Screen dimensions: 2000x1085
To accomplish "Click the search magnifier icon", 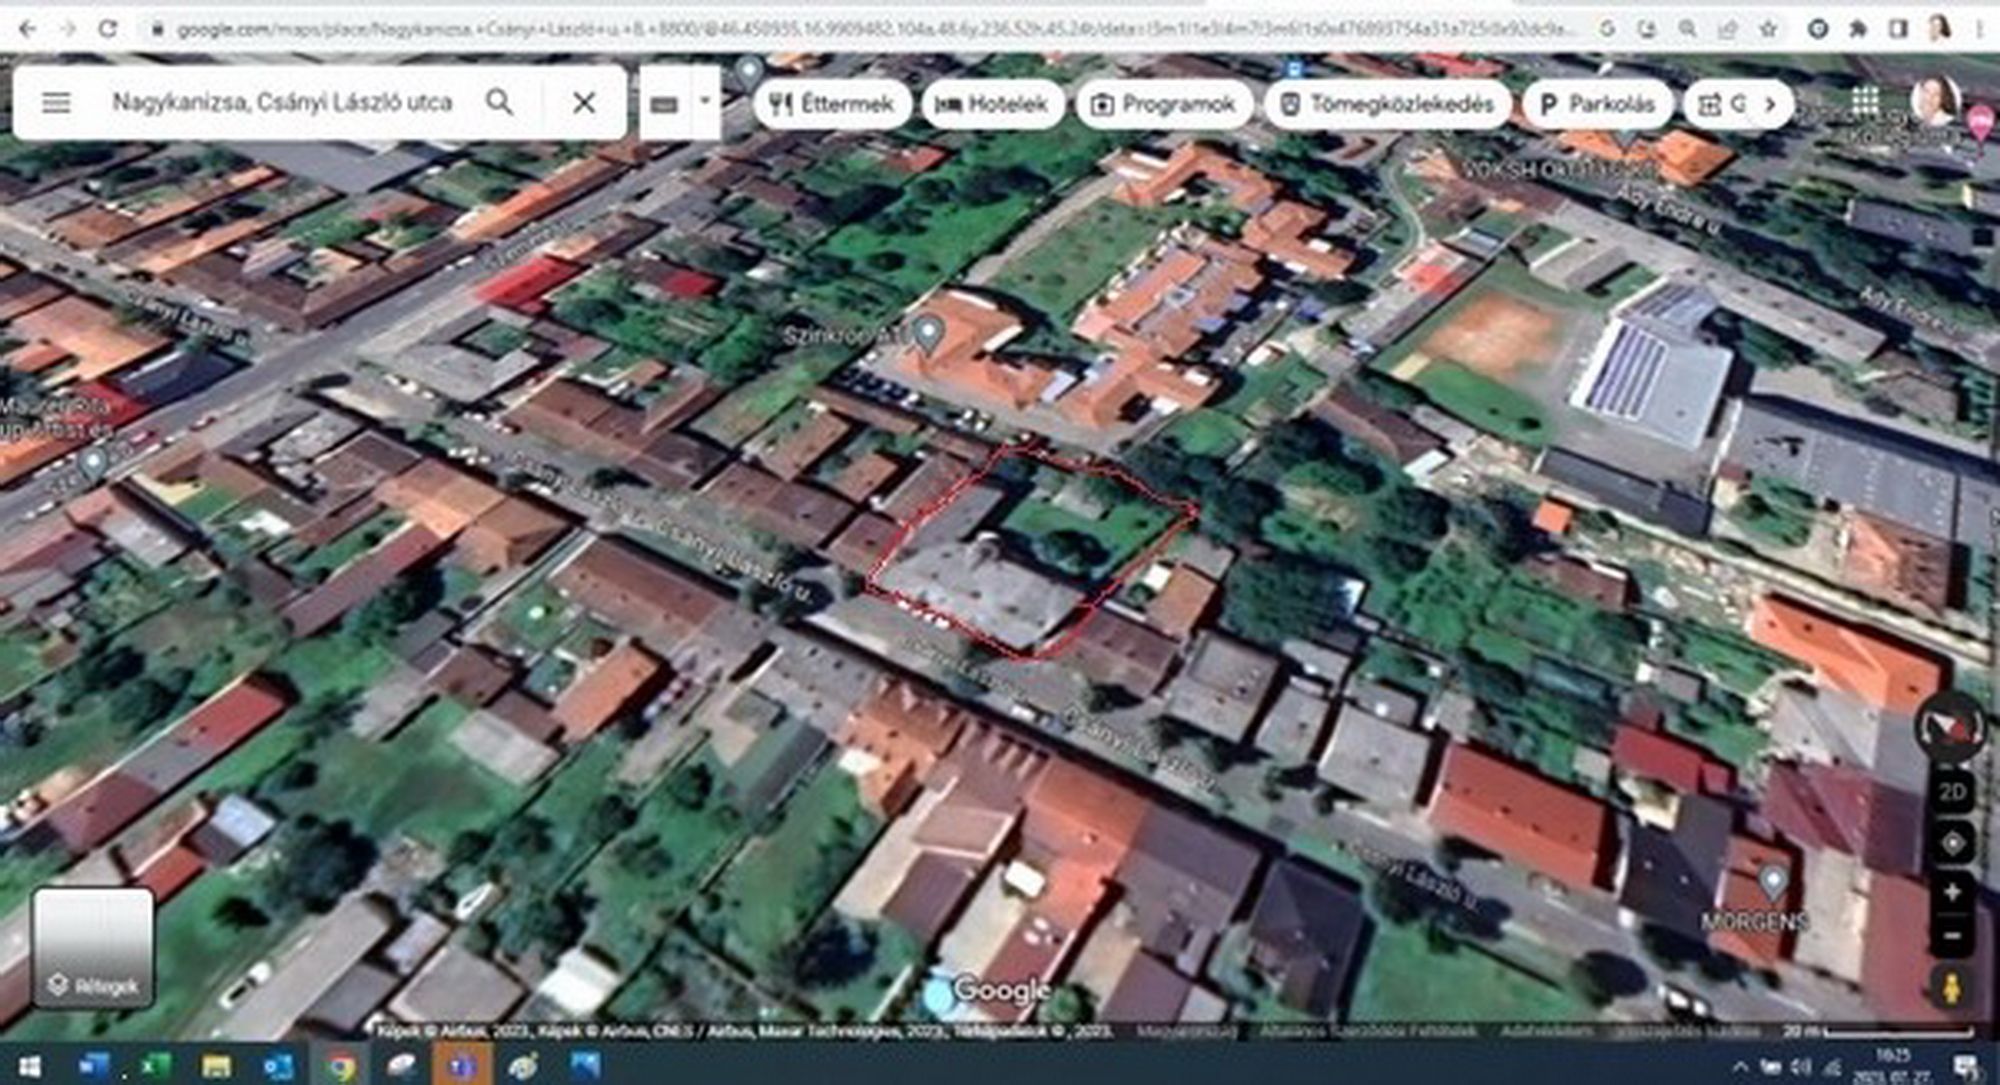I will 499,102.
